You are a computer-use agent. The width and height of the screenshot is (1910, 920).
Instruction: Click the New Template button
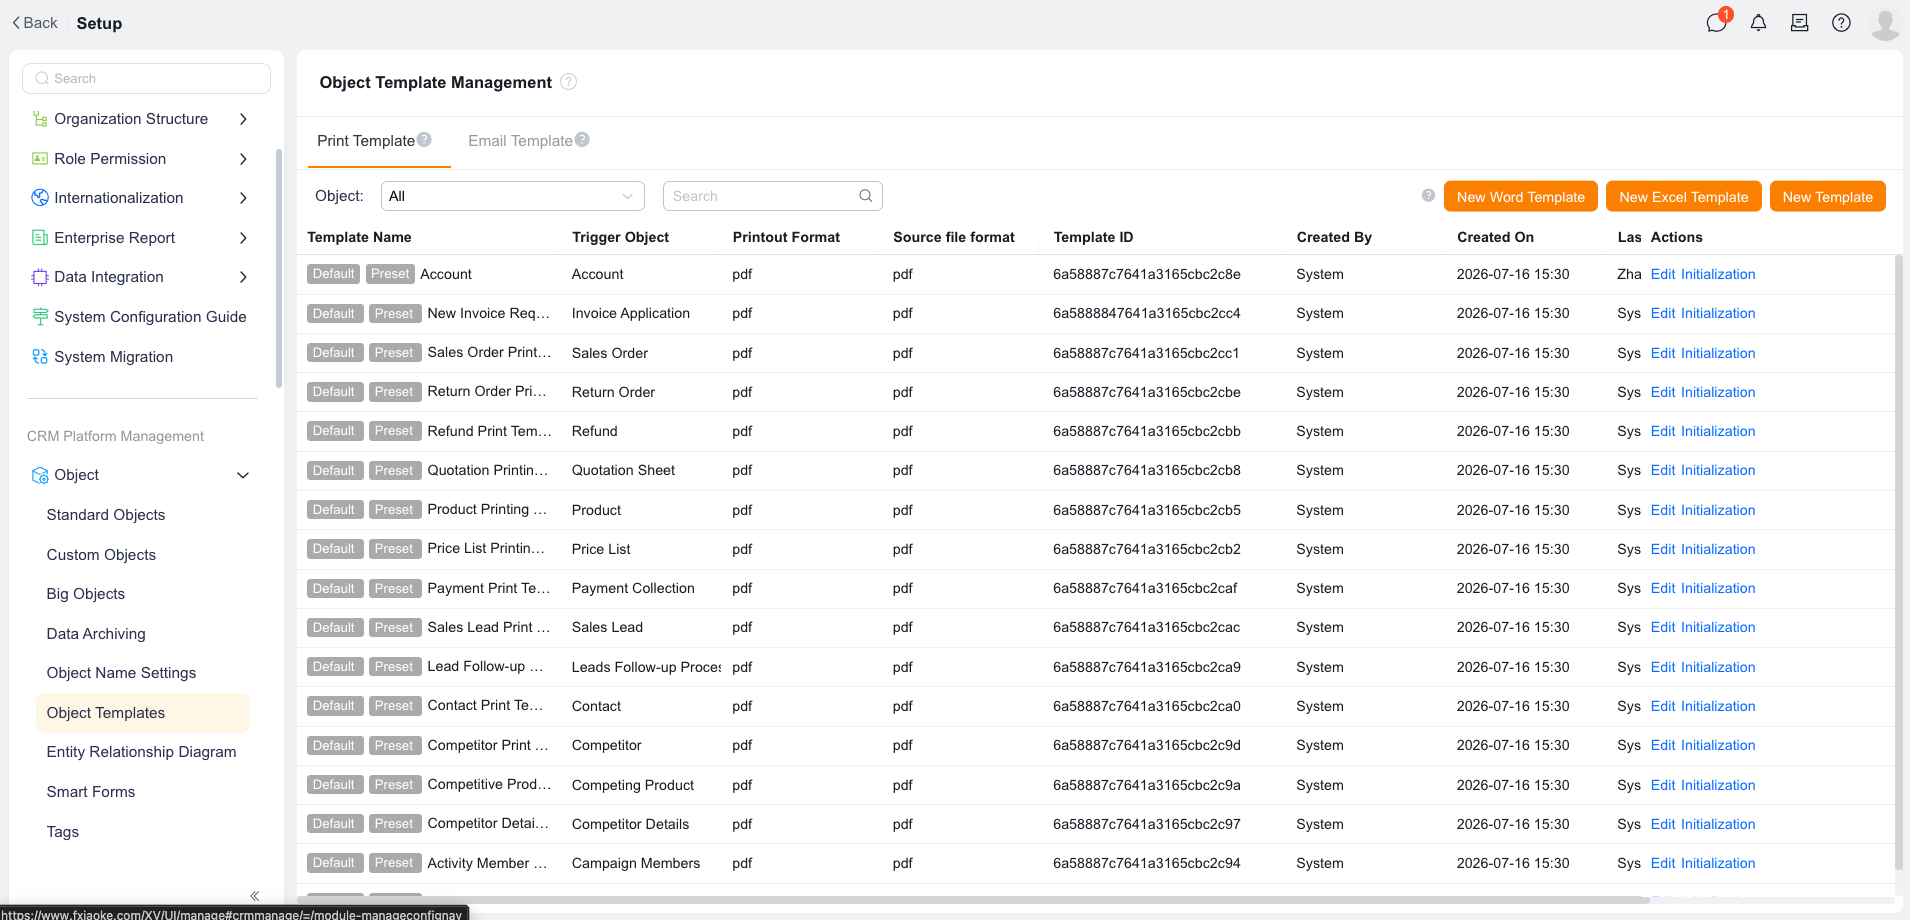tap(1827, 197)
